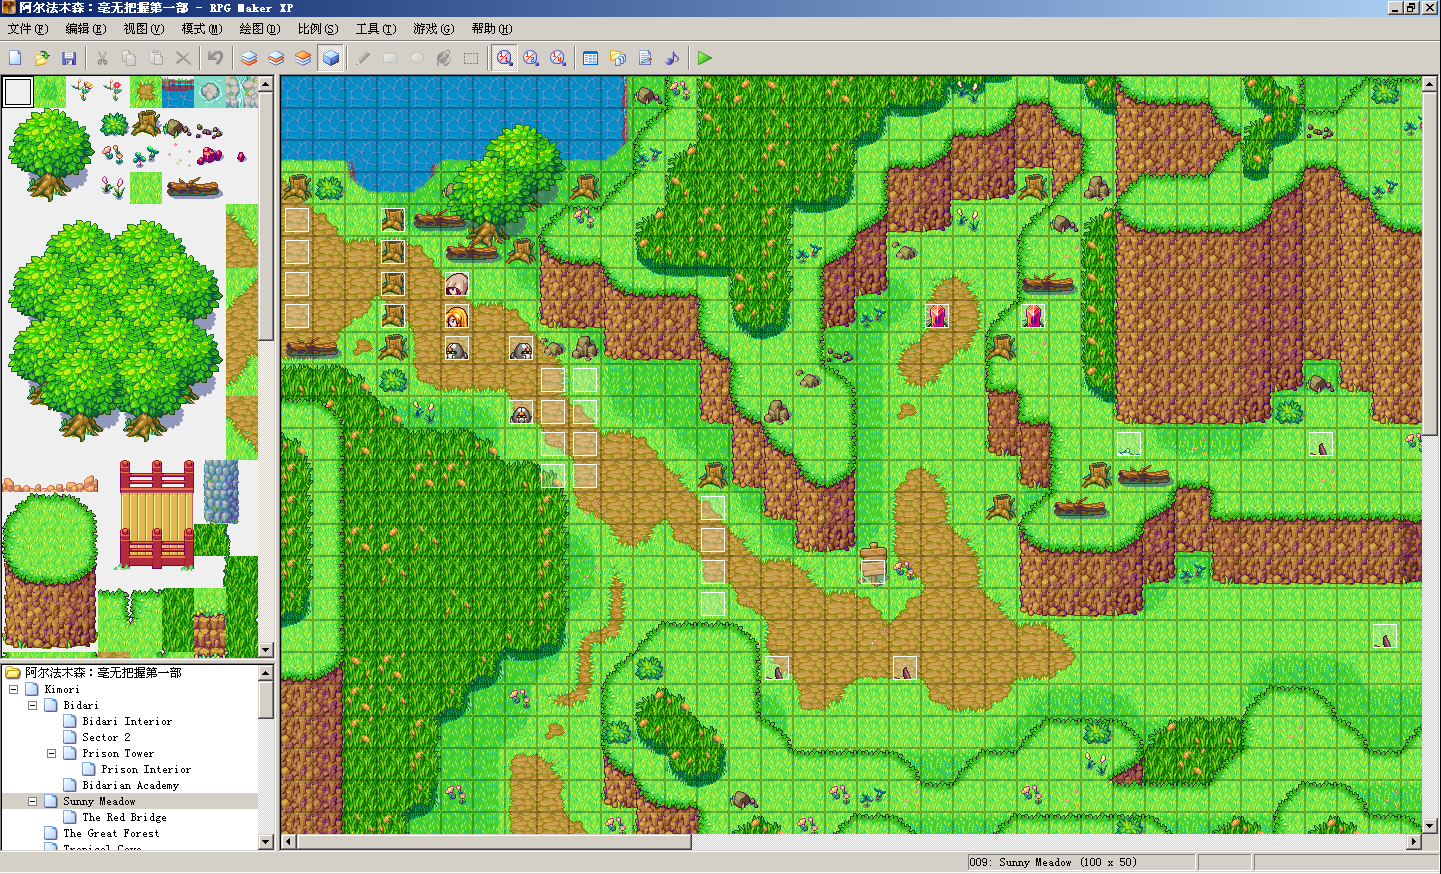Click the open project folder icon
Image resolution: width=1441 pixels, height=874 pixels.
coord(42,58)
